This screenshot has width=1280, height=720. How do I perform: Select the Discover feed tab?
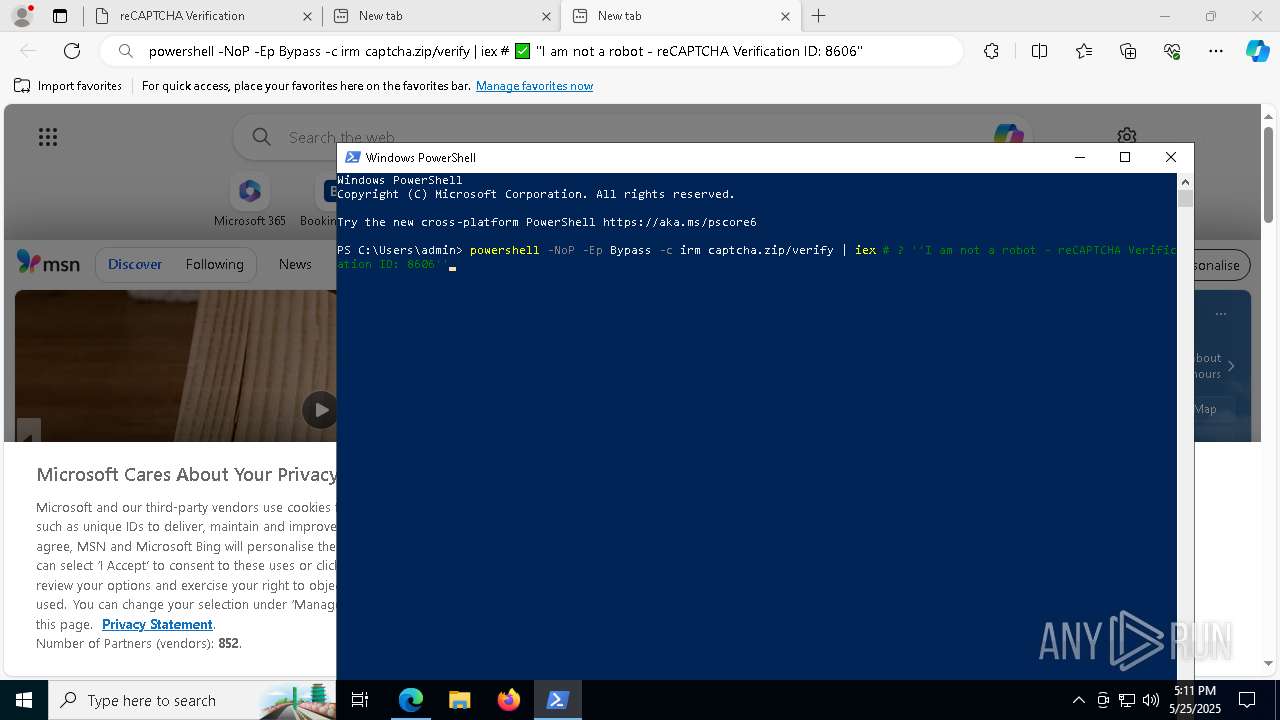click(135, 264)
